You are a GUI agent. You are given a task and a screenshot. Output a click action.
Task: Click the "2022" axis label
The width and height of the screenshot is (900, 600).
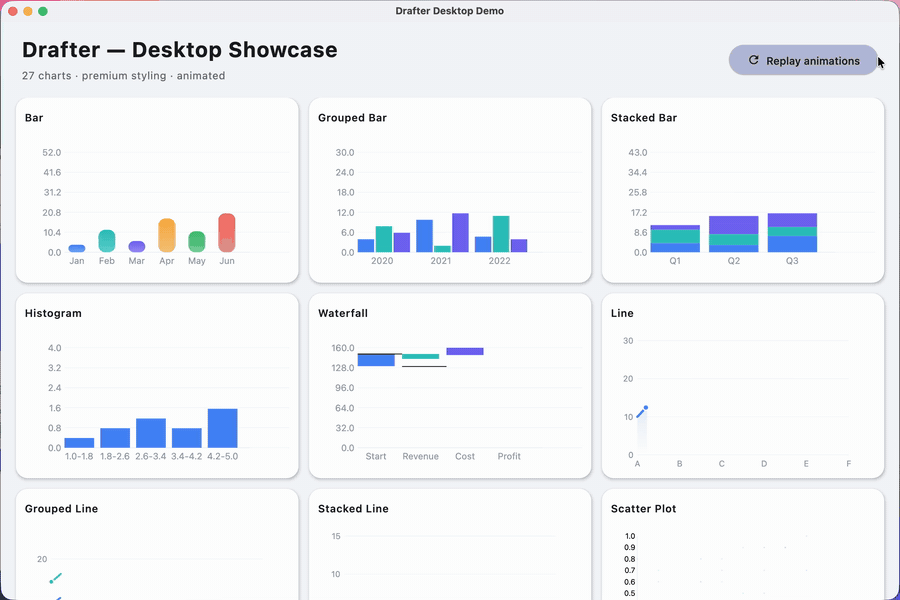(x=499, y=261)
